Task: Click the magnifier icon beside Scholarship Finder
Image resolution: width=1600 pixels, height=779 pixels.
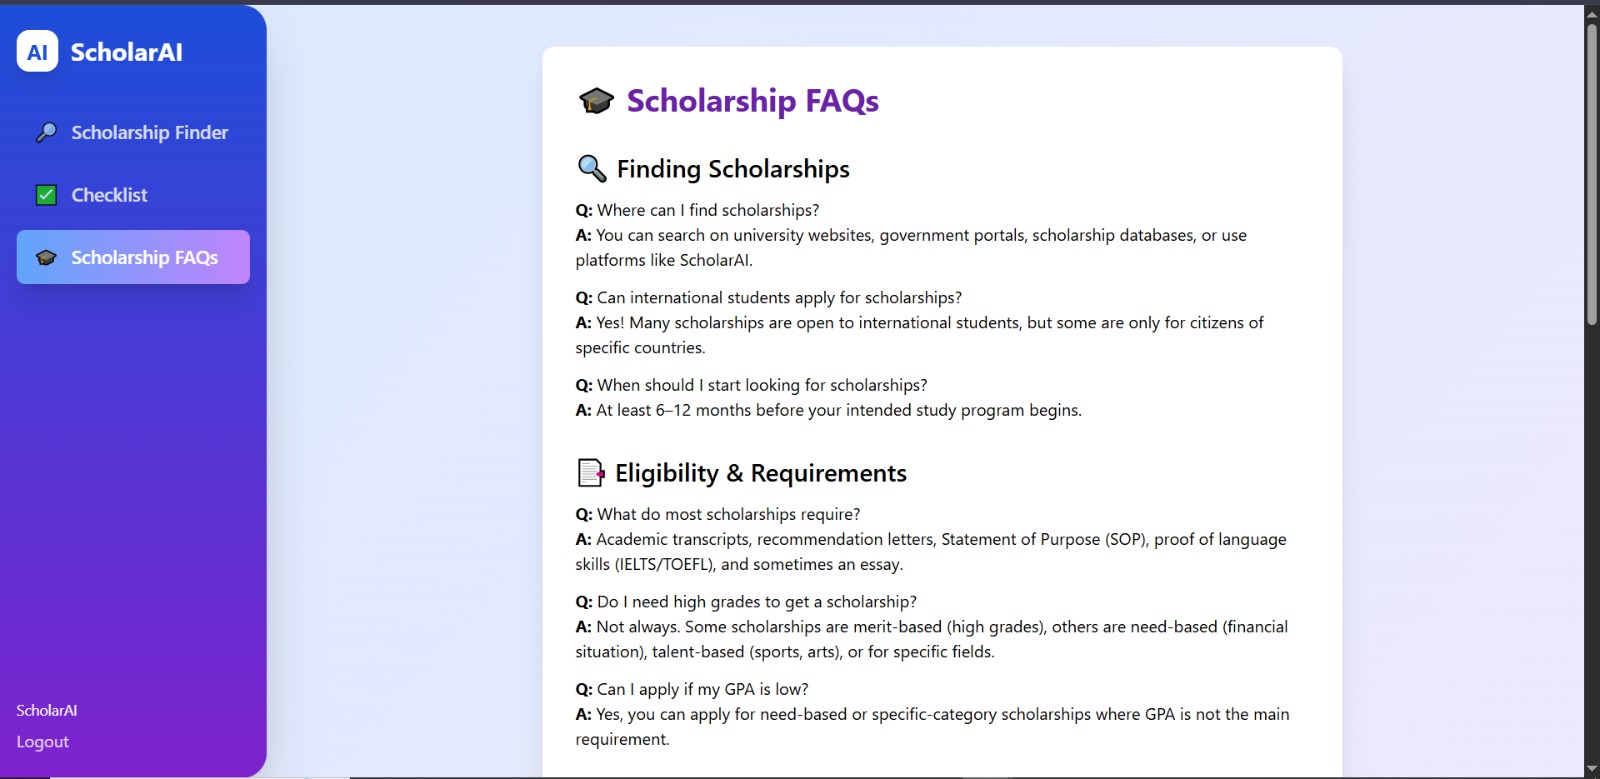Action: (46, 133)
